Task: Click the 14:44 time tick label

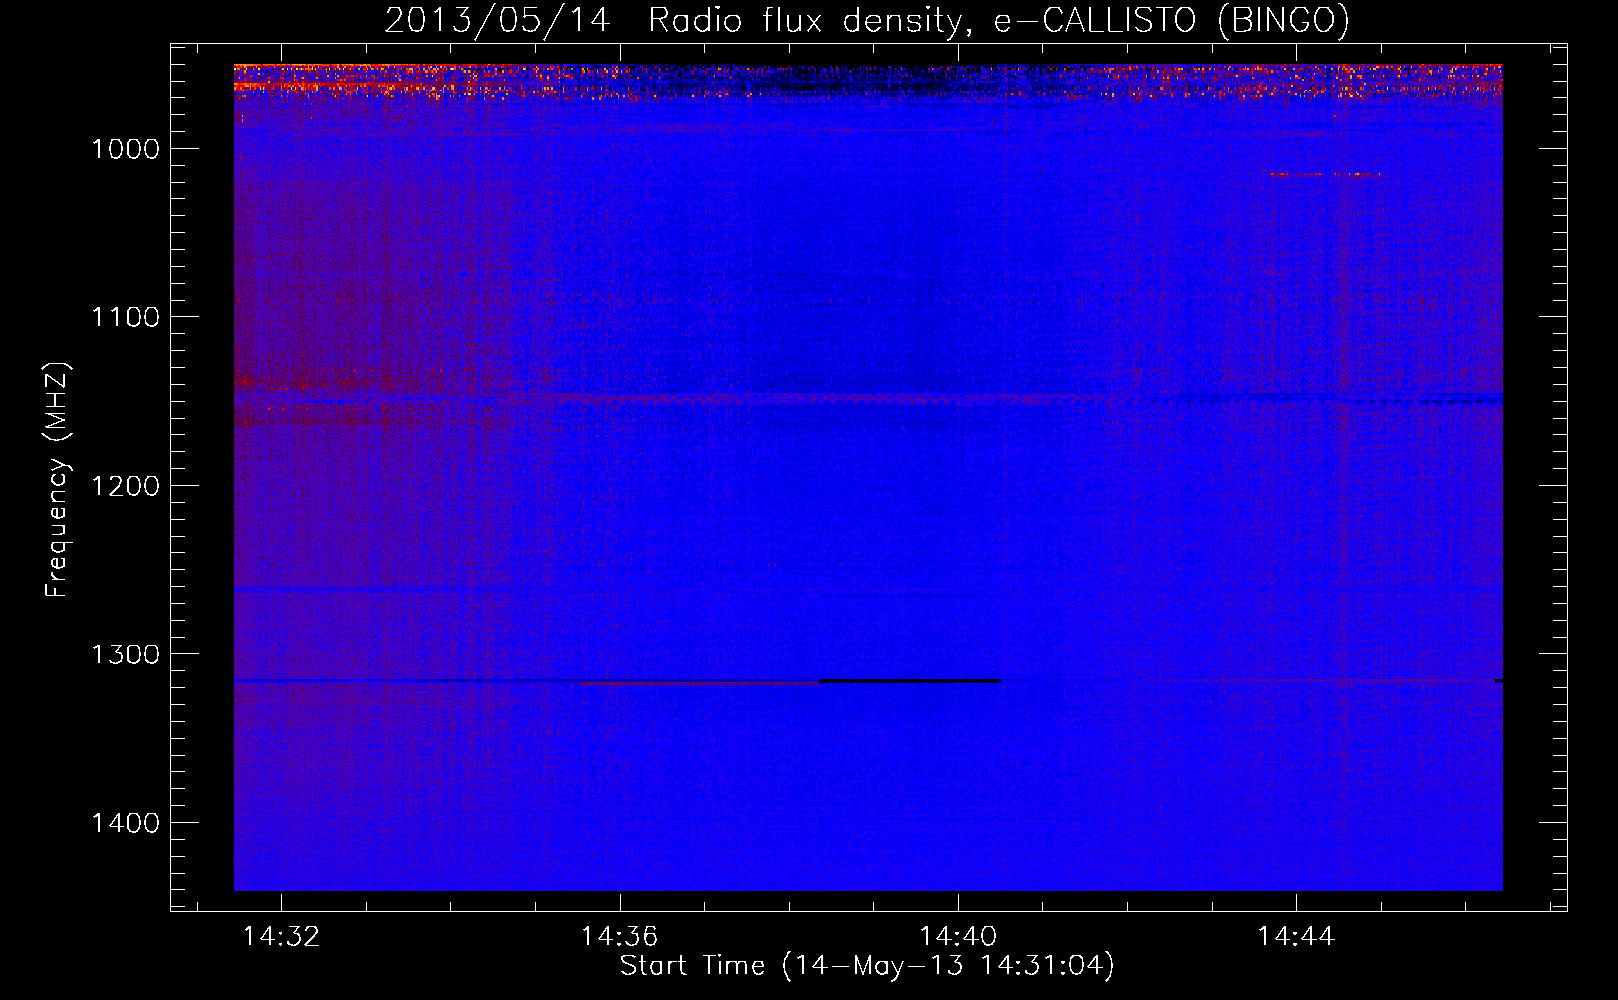Action: [x=1296, y=936]
